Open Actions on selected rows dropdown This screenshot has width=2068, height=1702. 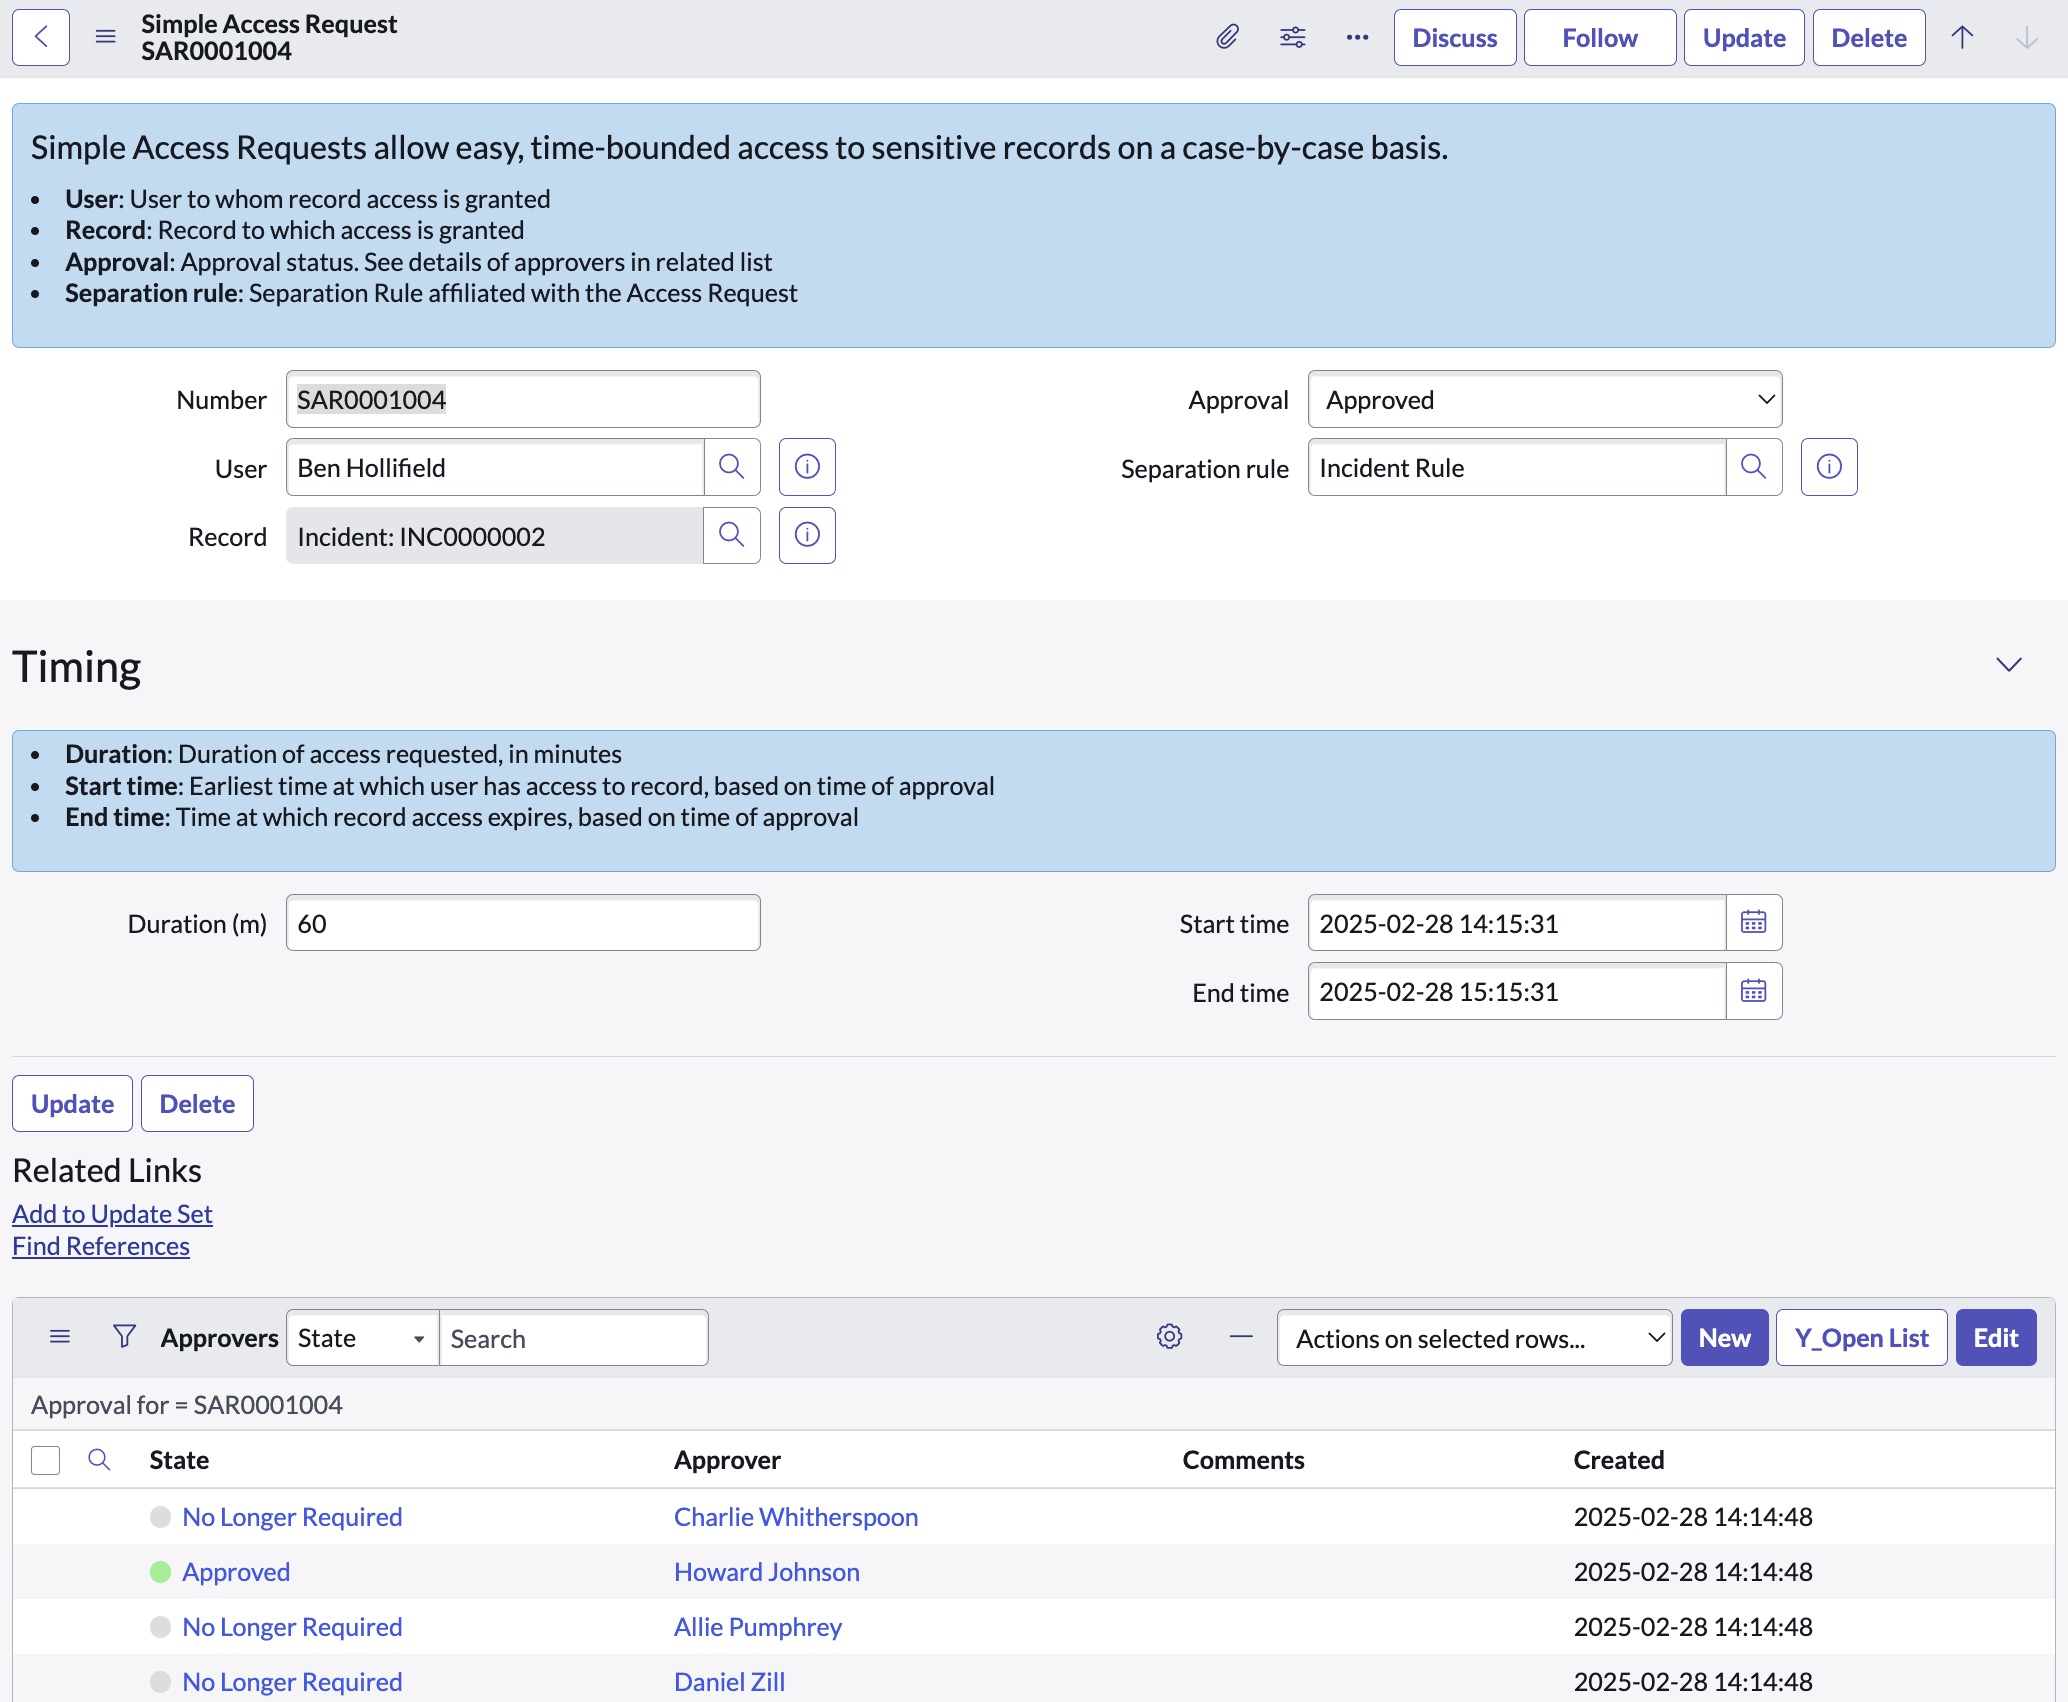(1474, 1338)
